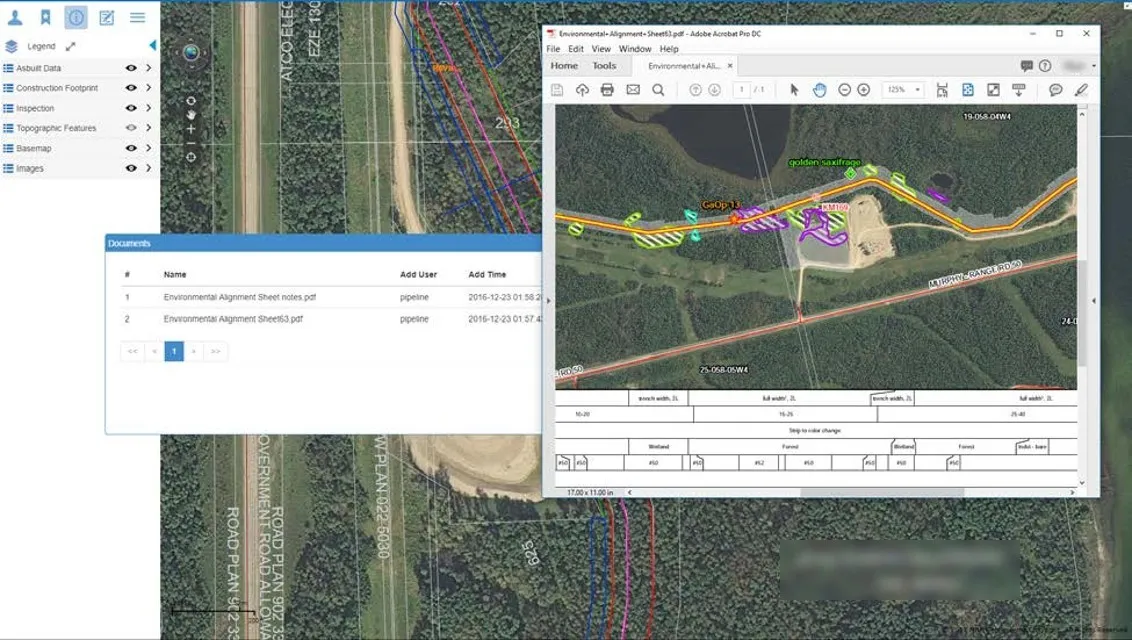Click the globe compass navigation control
The width and height of the screenshot is (1132, 640).
pos(191,53)
